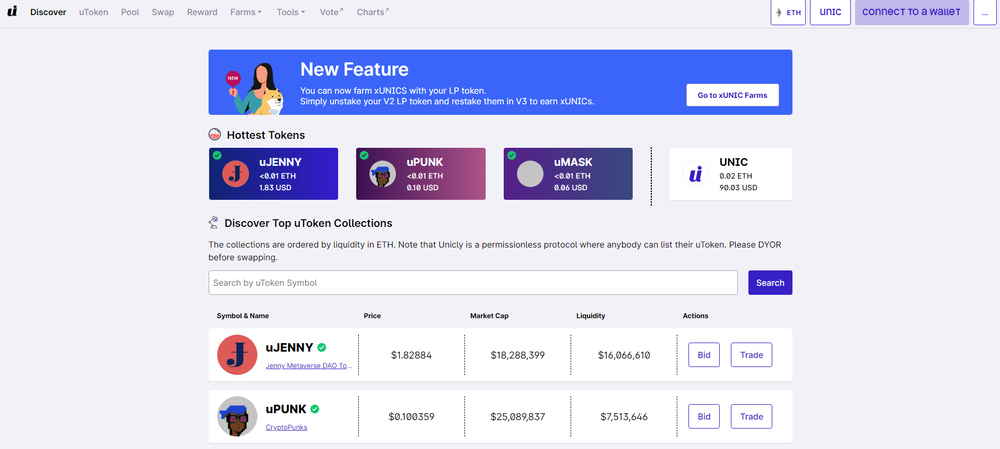
Task: Click Connect to a wallet
Action: 912,12
